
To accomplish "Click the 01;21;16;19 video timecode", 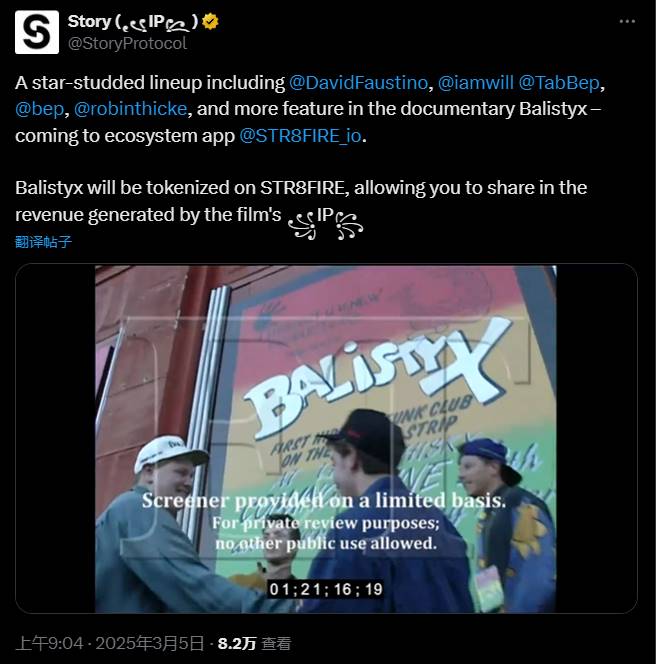I will (x=326, y=589).
